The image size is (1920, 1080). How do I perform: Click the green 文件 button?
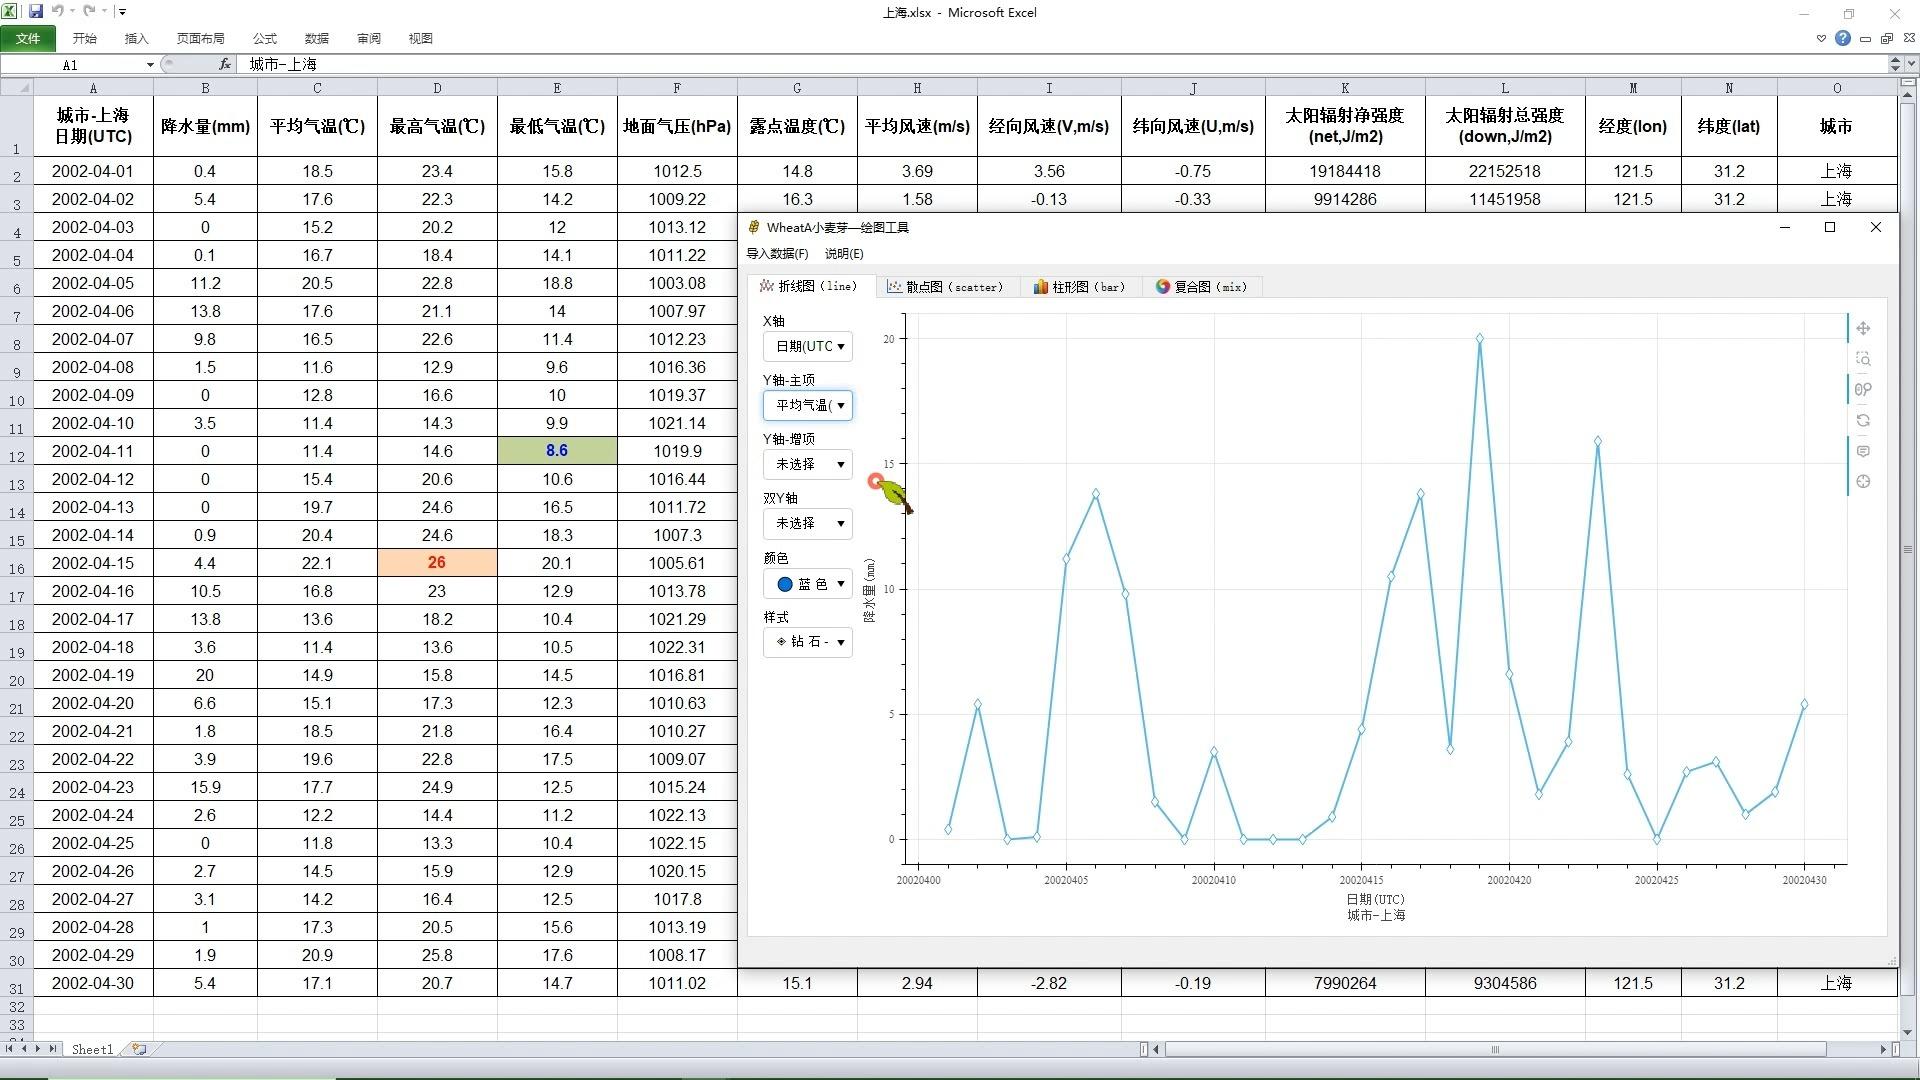tap(28, 38)
